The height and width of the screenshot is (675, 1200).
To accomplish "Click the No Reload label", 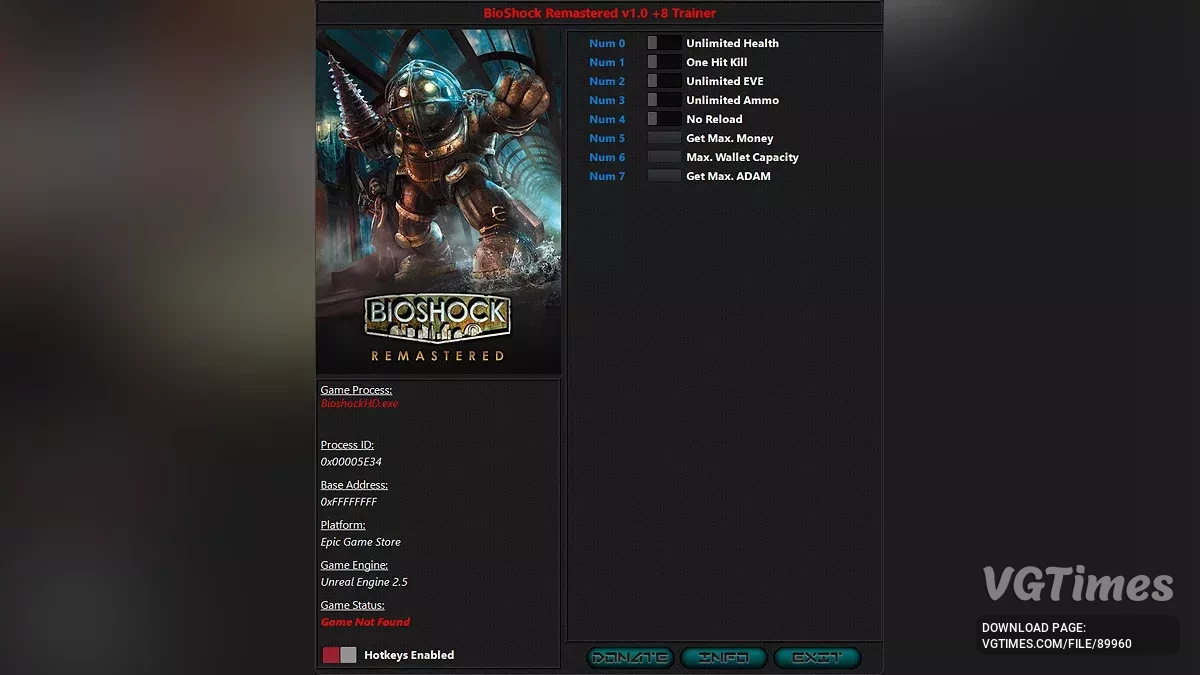I will 714,119.
